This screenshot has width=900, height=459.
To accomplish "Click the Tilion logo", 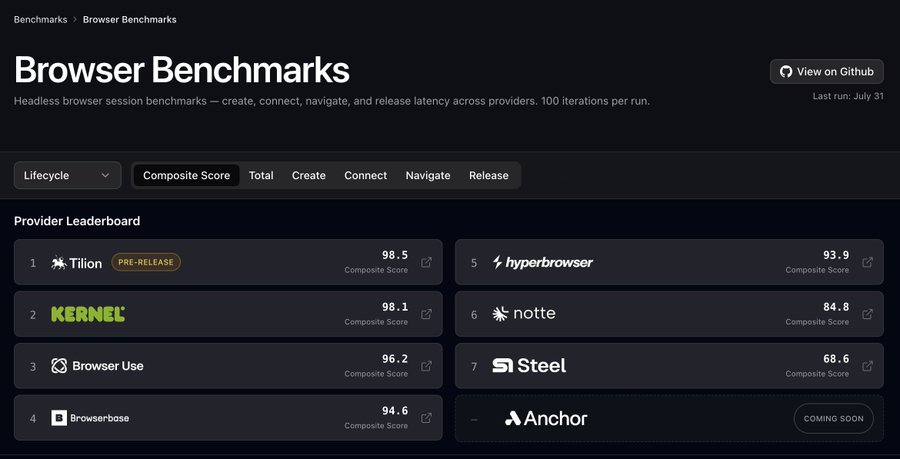I will click(76, 263).
